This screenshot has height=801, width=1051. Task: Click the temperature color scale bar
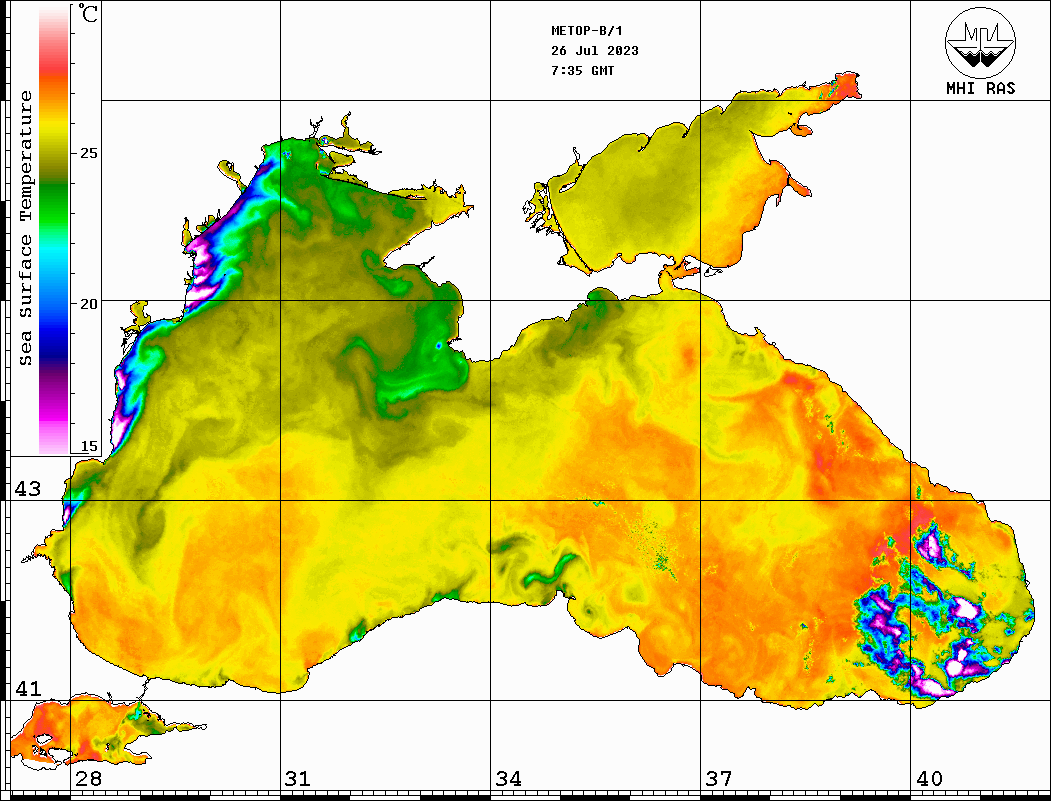[x=54, y=230]
